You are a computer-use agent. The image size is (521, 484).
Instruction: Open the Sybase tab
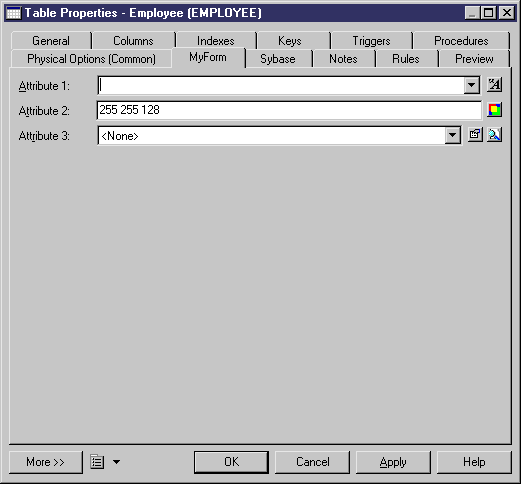pyautogui.click(x=278, y=59)
